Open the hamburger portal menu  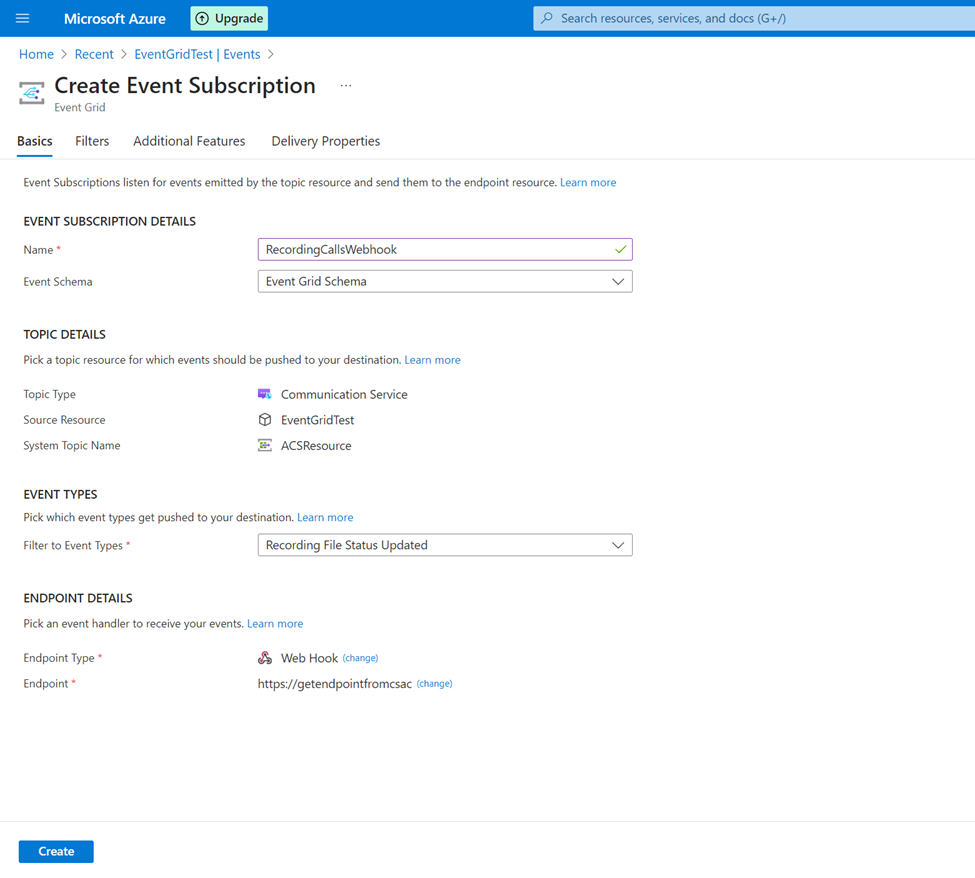point(22,18)
